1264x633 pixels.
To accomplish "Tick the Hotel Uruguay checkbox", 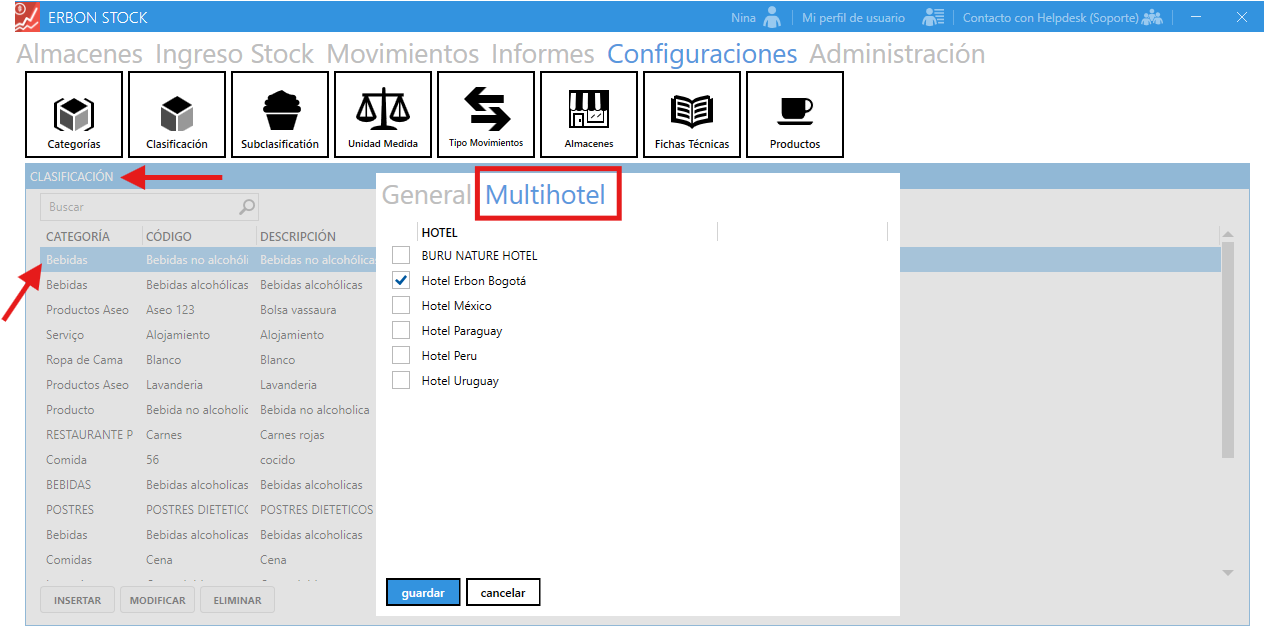I will (x=401, y=381).
